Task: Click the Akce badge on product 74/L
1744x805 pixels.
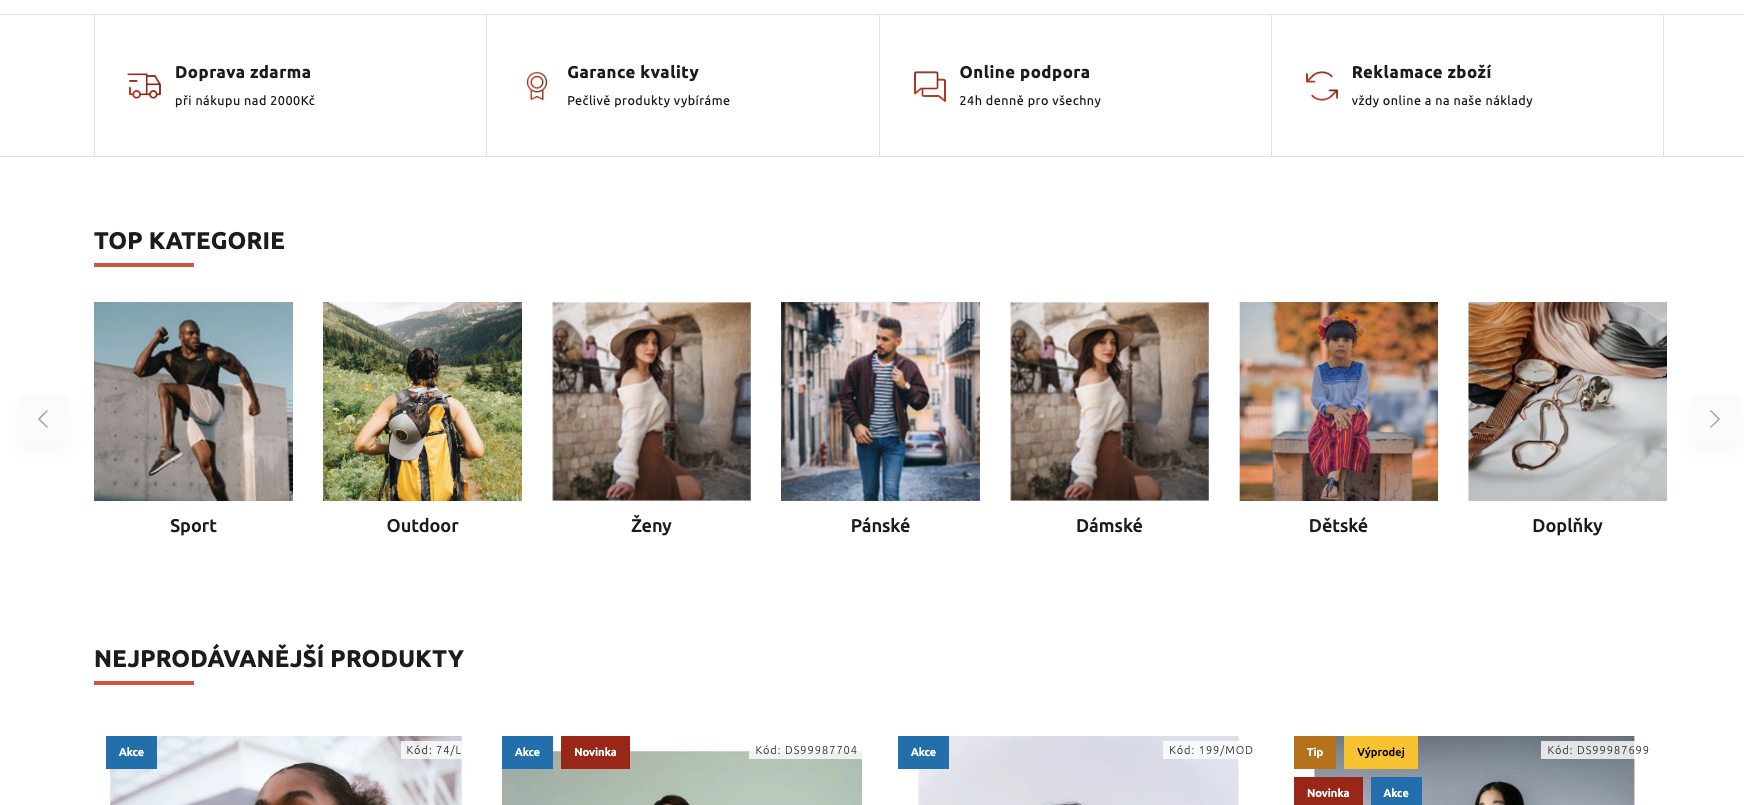Action: coord(131,752)
